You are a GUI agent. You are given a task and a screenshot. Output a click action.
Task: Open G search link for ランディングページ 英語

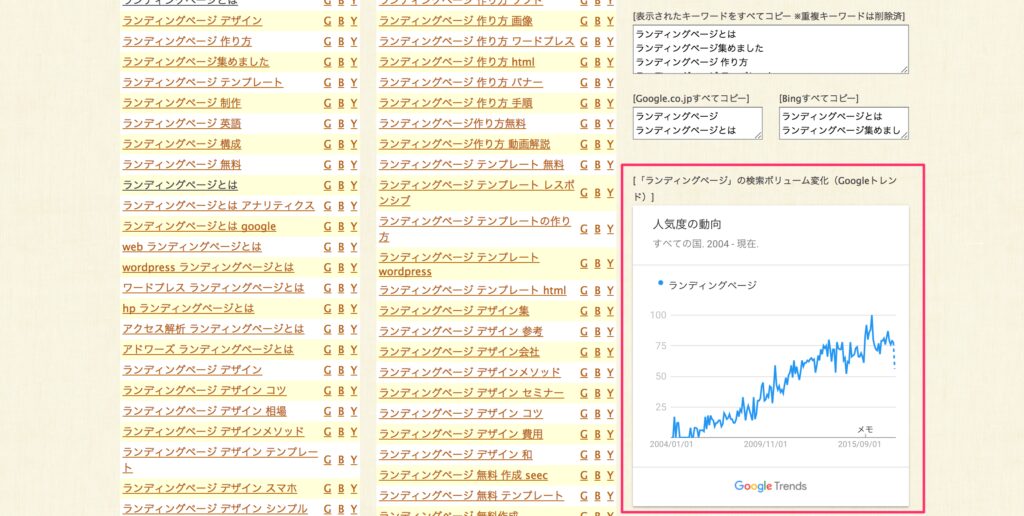[x=327, y=124]
